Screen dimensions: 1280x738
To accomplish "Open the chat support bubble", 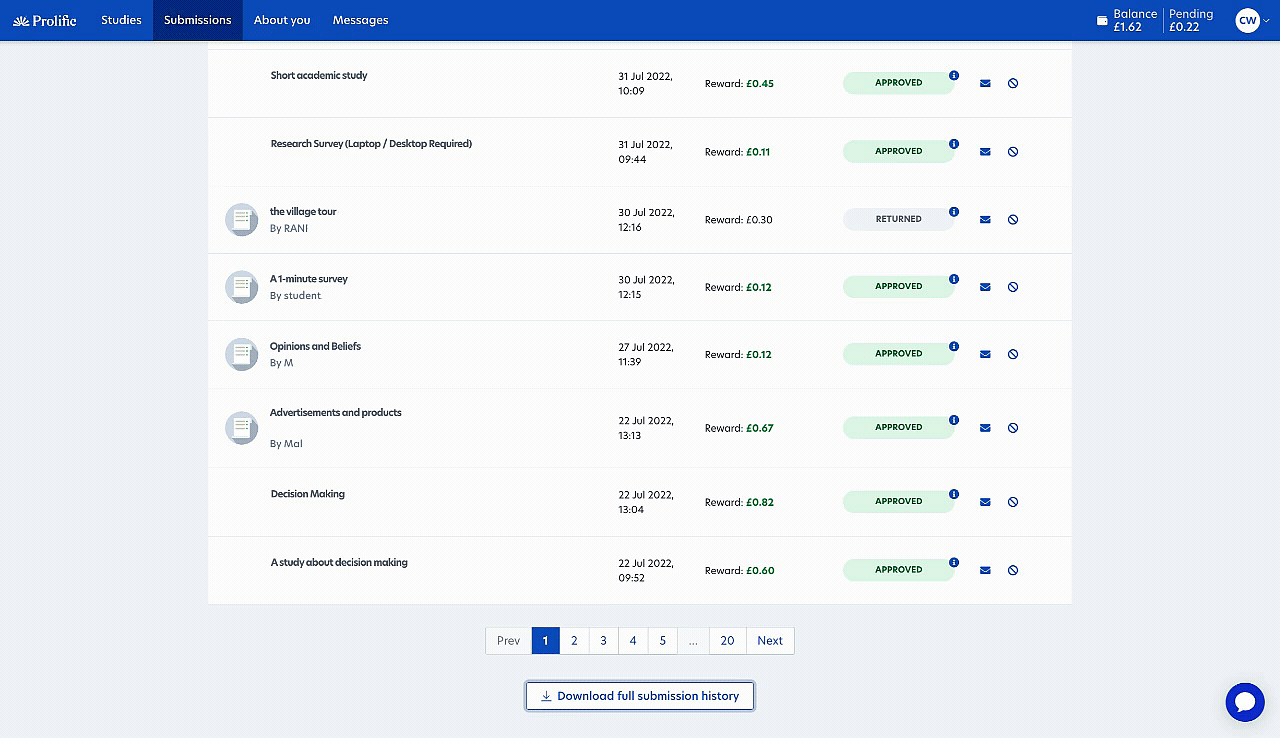I will click(1245, 702).
